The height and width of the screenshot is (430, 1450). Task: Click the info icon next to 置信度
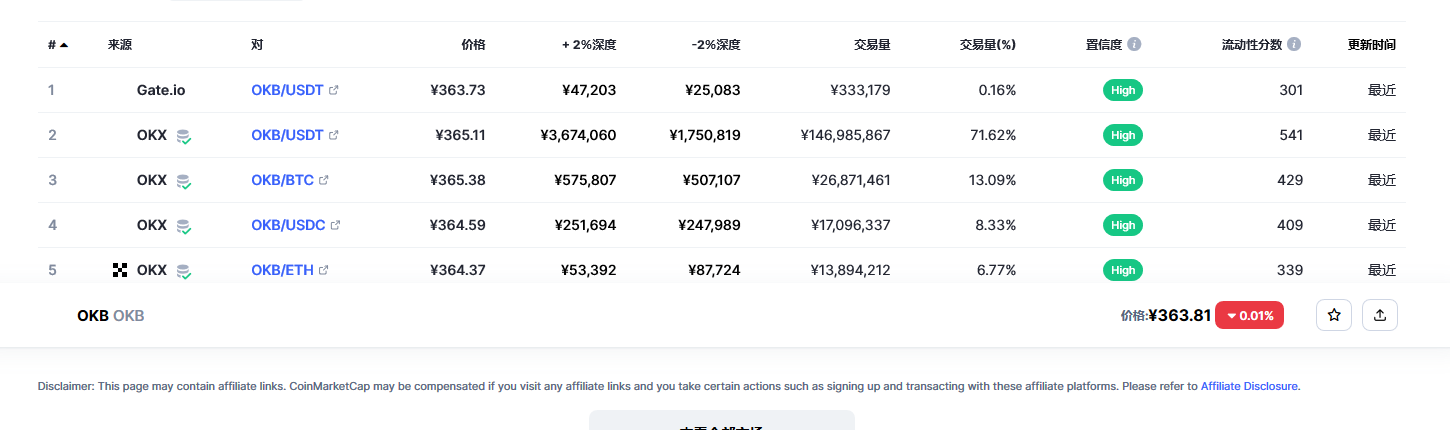[1134, 45]
